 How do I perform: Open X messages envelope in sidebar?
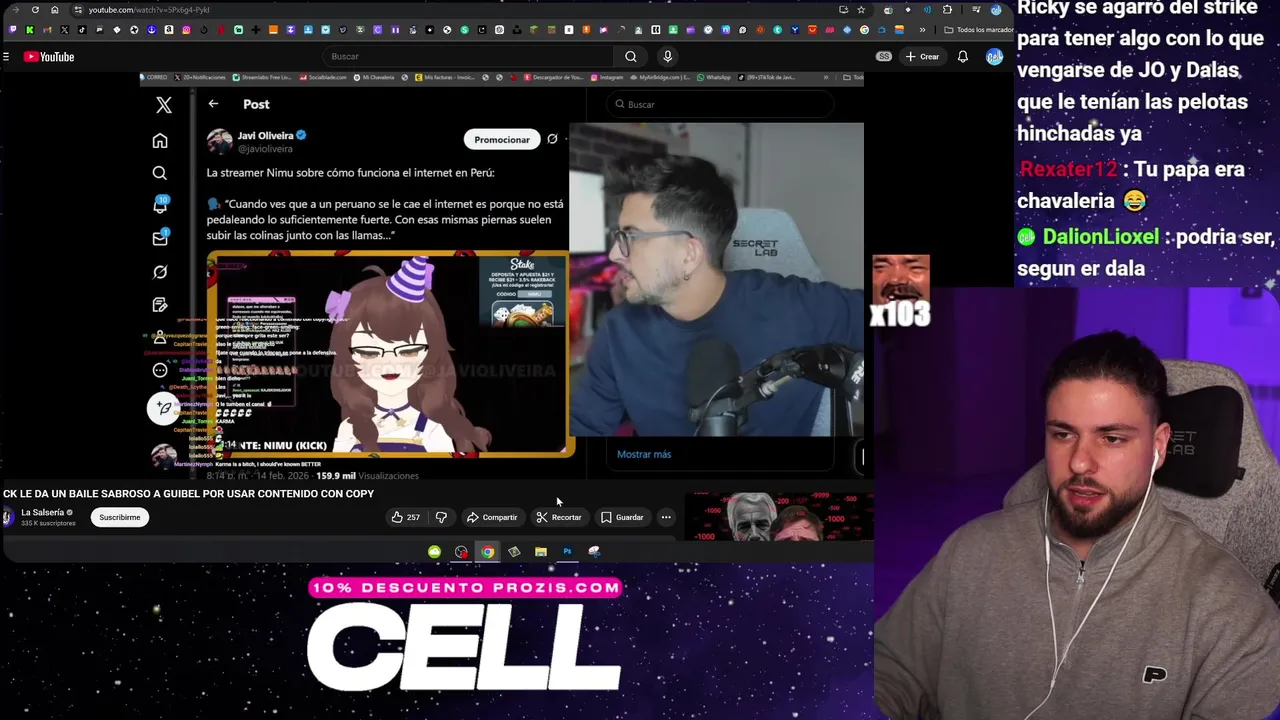click(x=160, y=238)
